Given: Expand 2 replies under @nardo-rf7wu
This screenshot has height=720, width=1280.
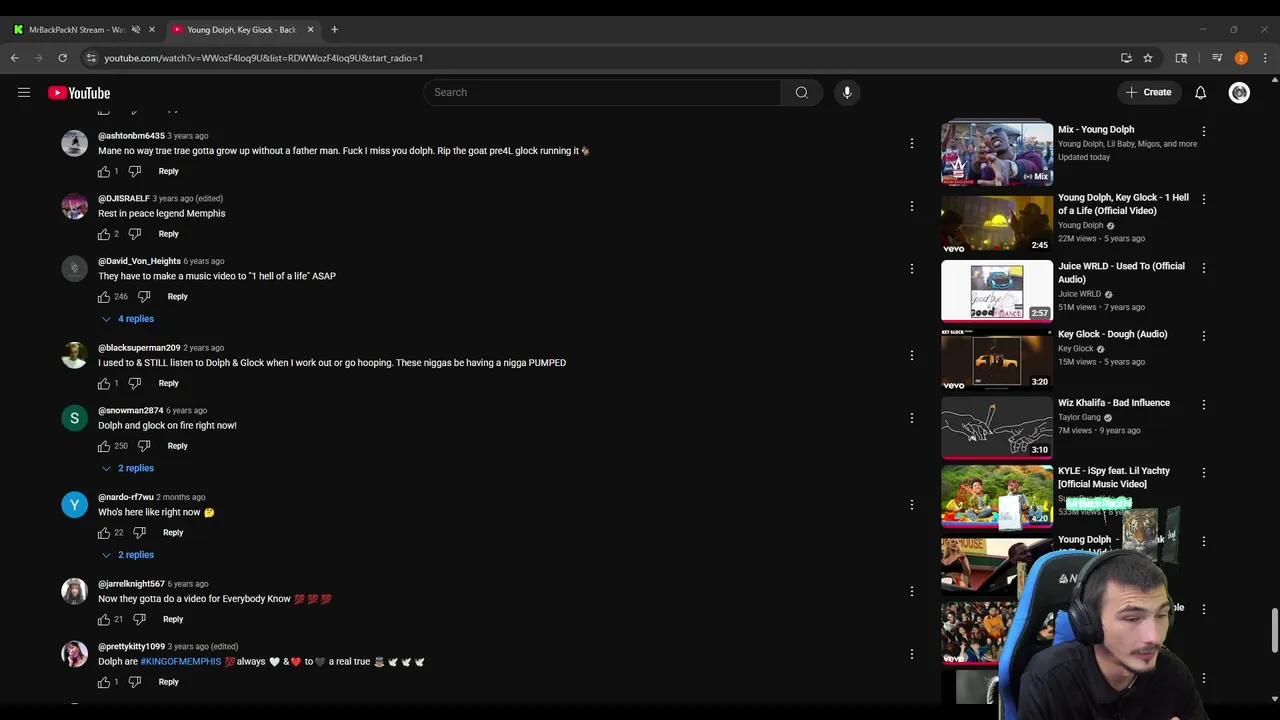Looking at the screenshot, I should [127, 555].
